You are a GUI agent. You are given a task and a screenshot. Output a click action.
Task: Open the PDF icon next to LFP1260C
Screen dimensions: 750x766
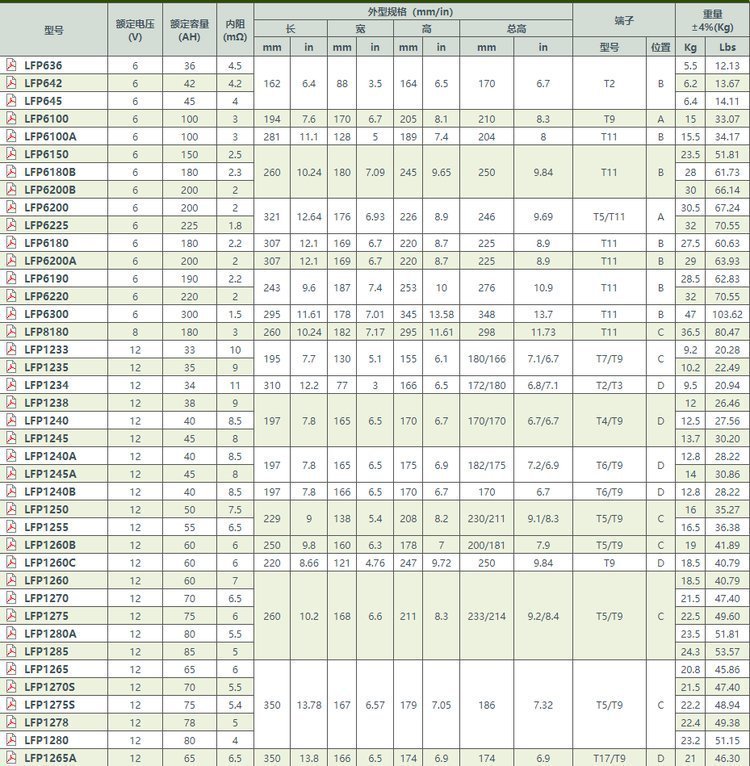(11, 563)
